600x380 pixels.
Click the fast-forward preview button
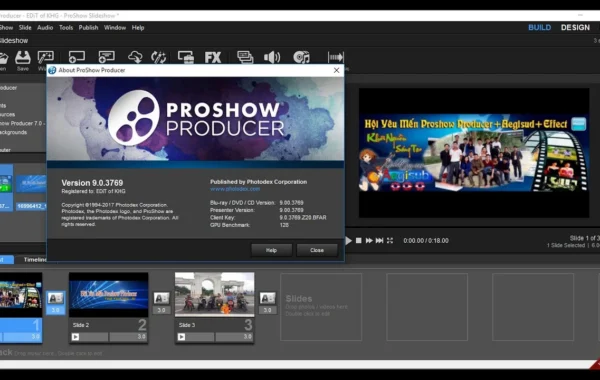(x=369, y=240)
